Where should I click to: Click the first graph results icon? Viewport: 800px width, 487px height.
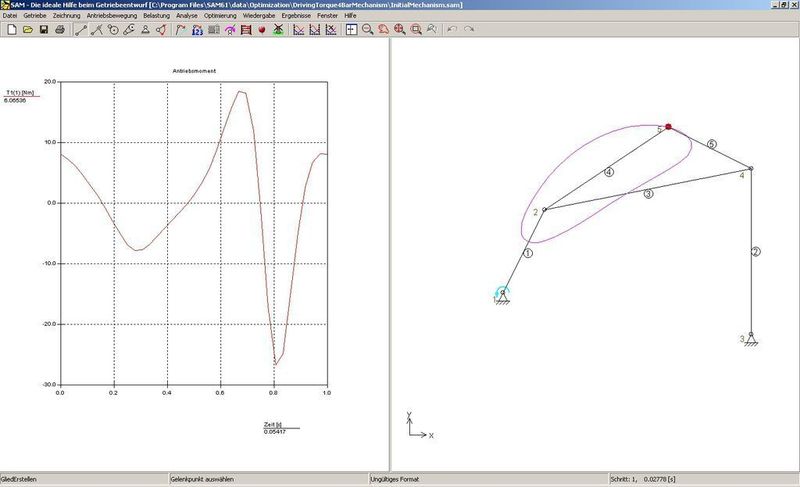pos(298,30)
